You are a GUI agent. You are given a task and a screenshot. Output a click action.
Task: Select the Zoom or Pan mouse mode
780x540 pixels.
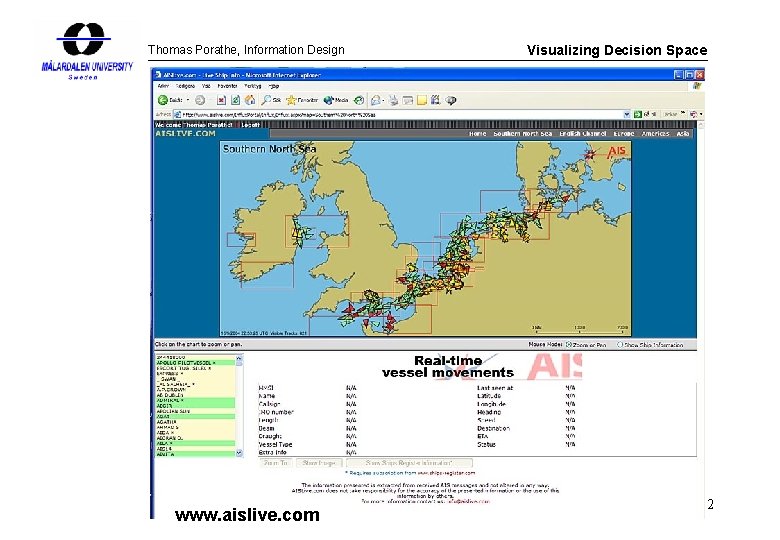click(x=570, y=345)
